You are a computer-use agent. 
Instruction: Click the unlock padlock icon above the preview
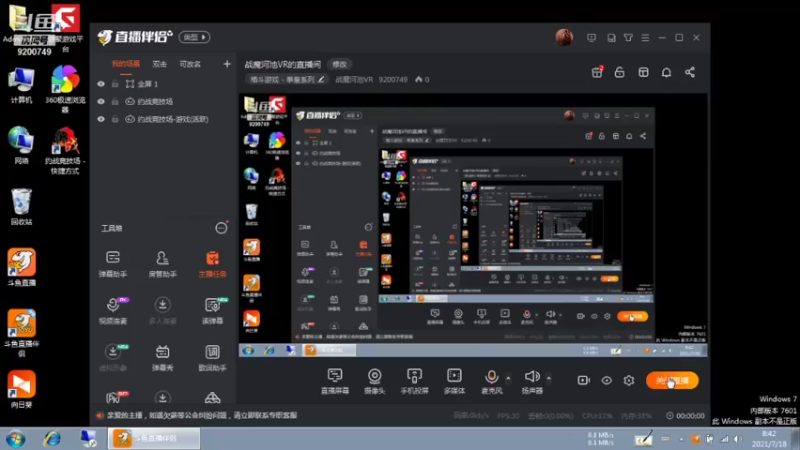[619, 72]
